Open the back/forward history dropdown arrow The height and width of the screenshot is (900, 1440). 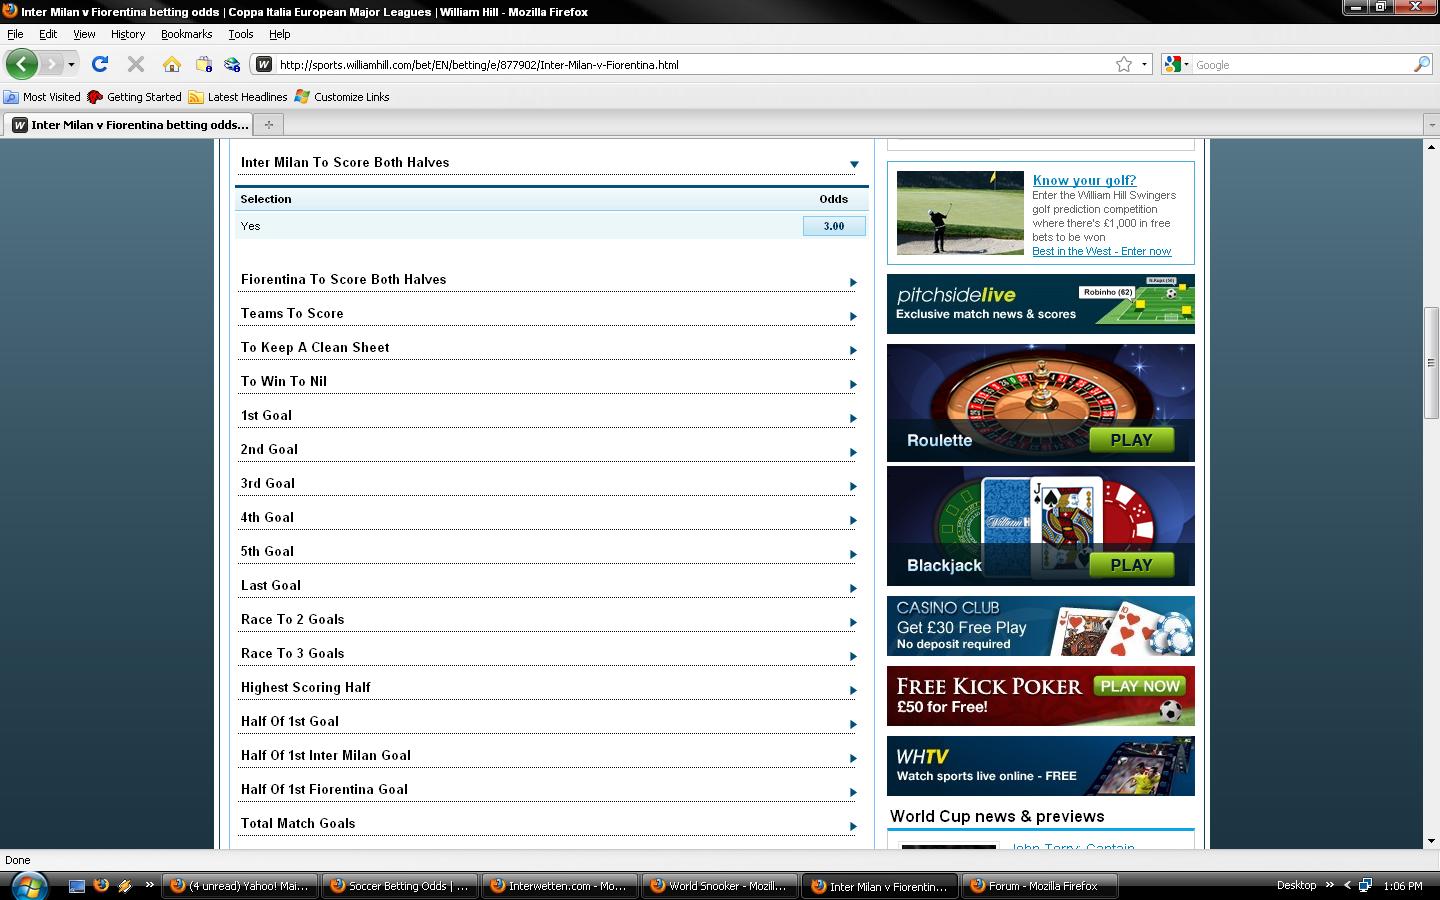point(71,65)
